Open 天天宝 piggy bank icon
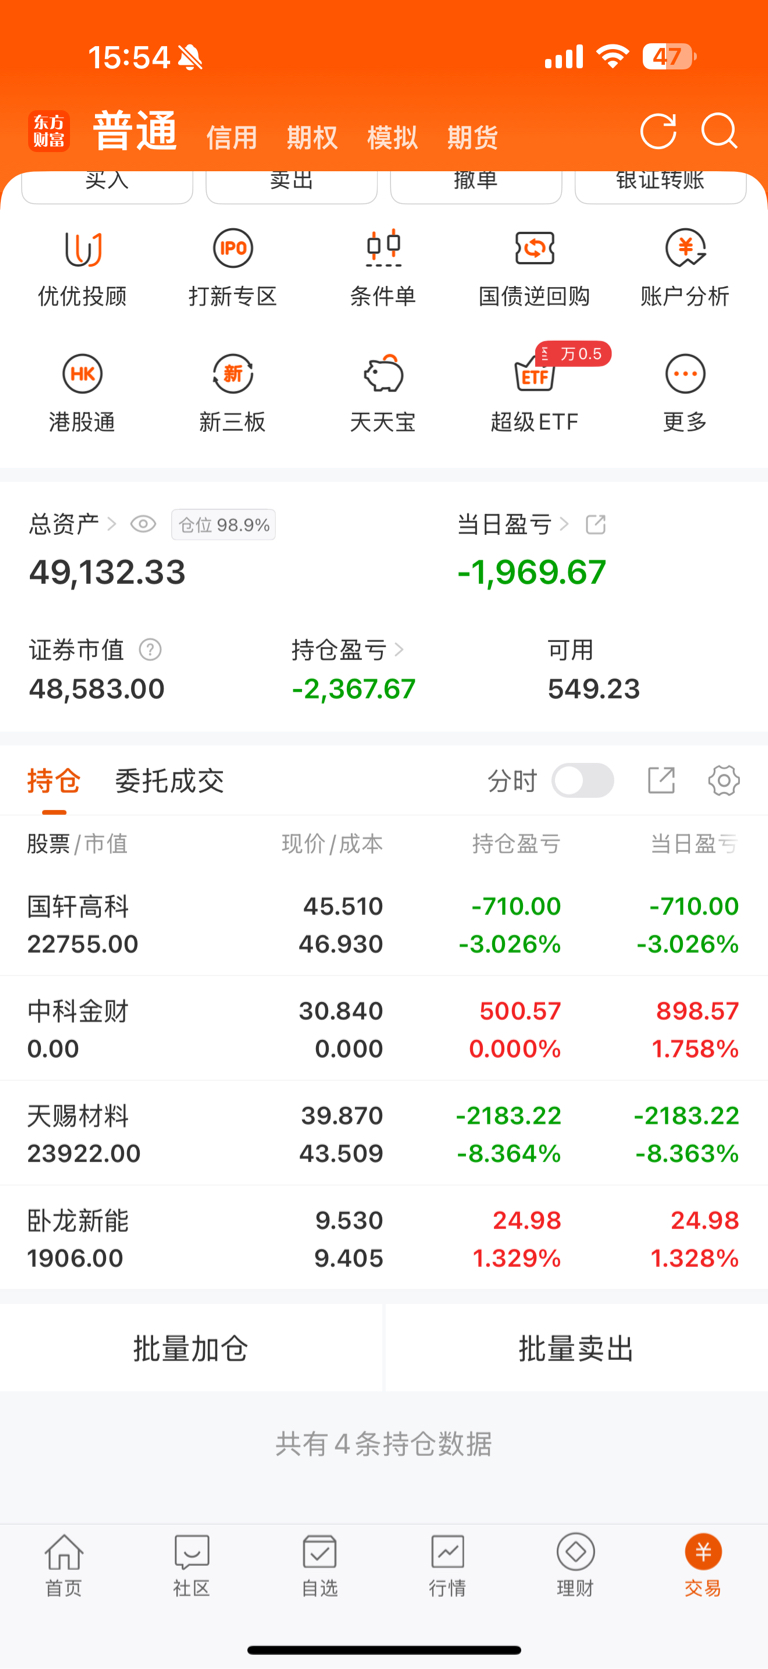The width and height of the screenshot is (768, 1669). pyautogui.click(x=383, y=374)
